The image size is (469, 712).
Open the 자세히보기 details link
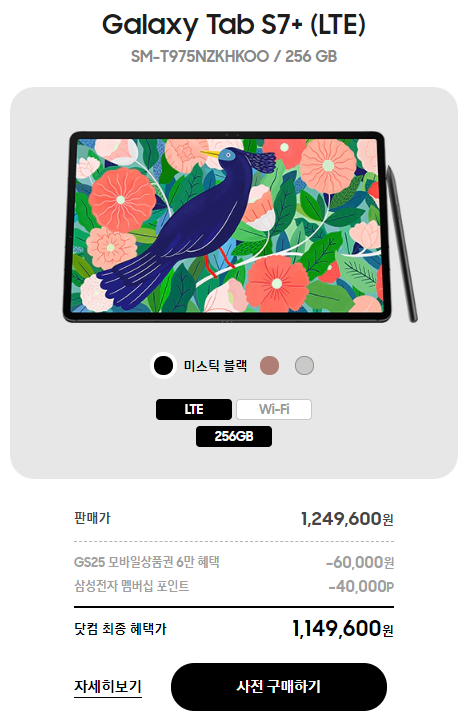[x=108, y=686]
